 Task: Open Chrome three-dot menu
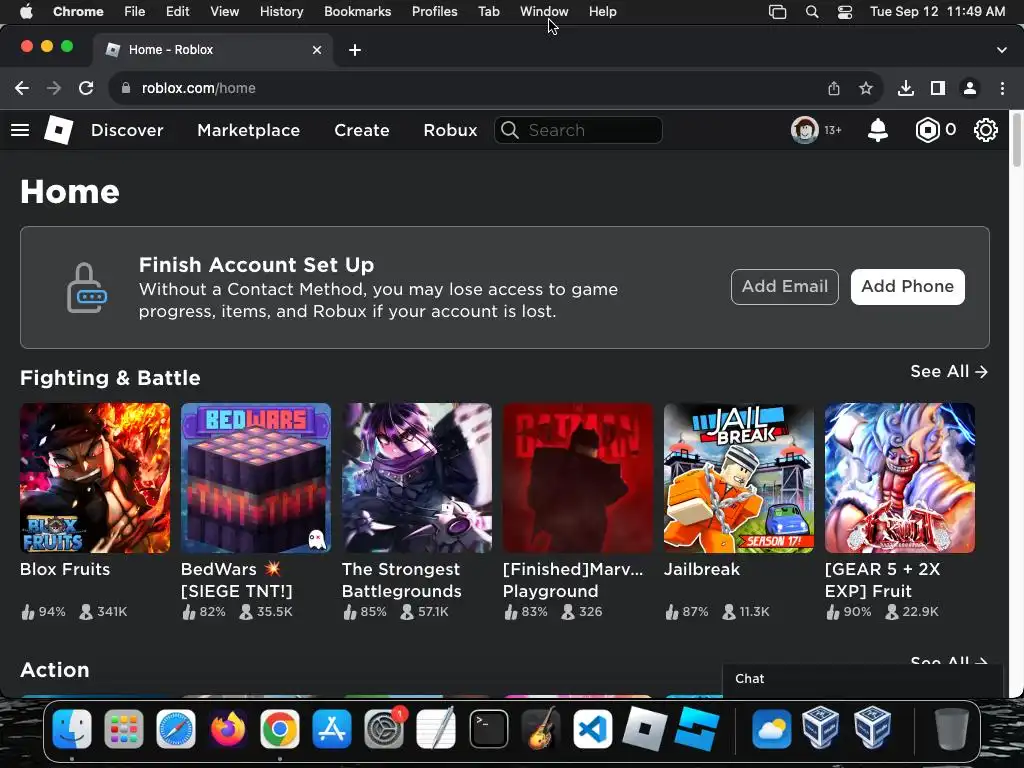coord(1002,88)
